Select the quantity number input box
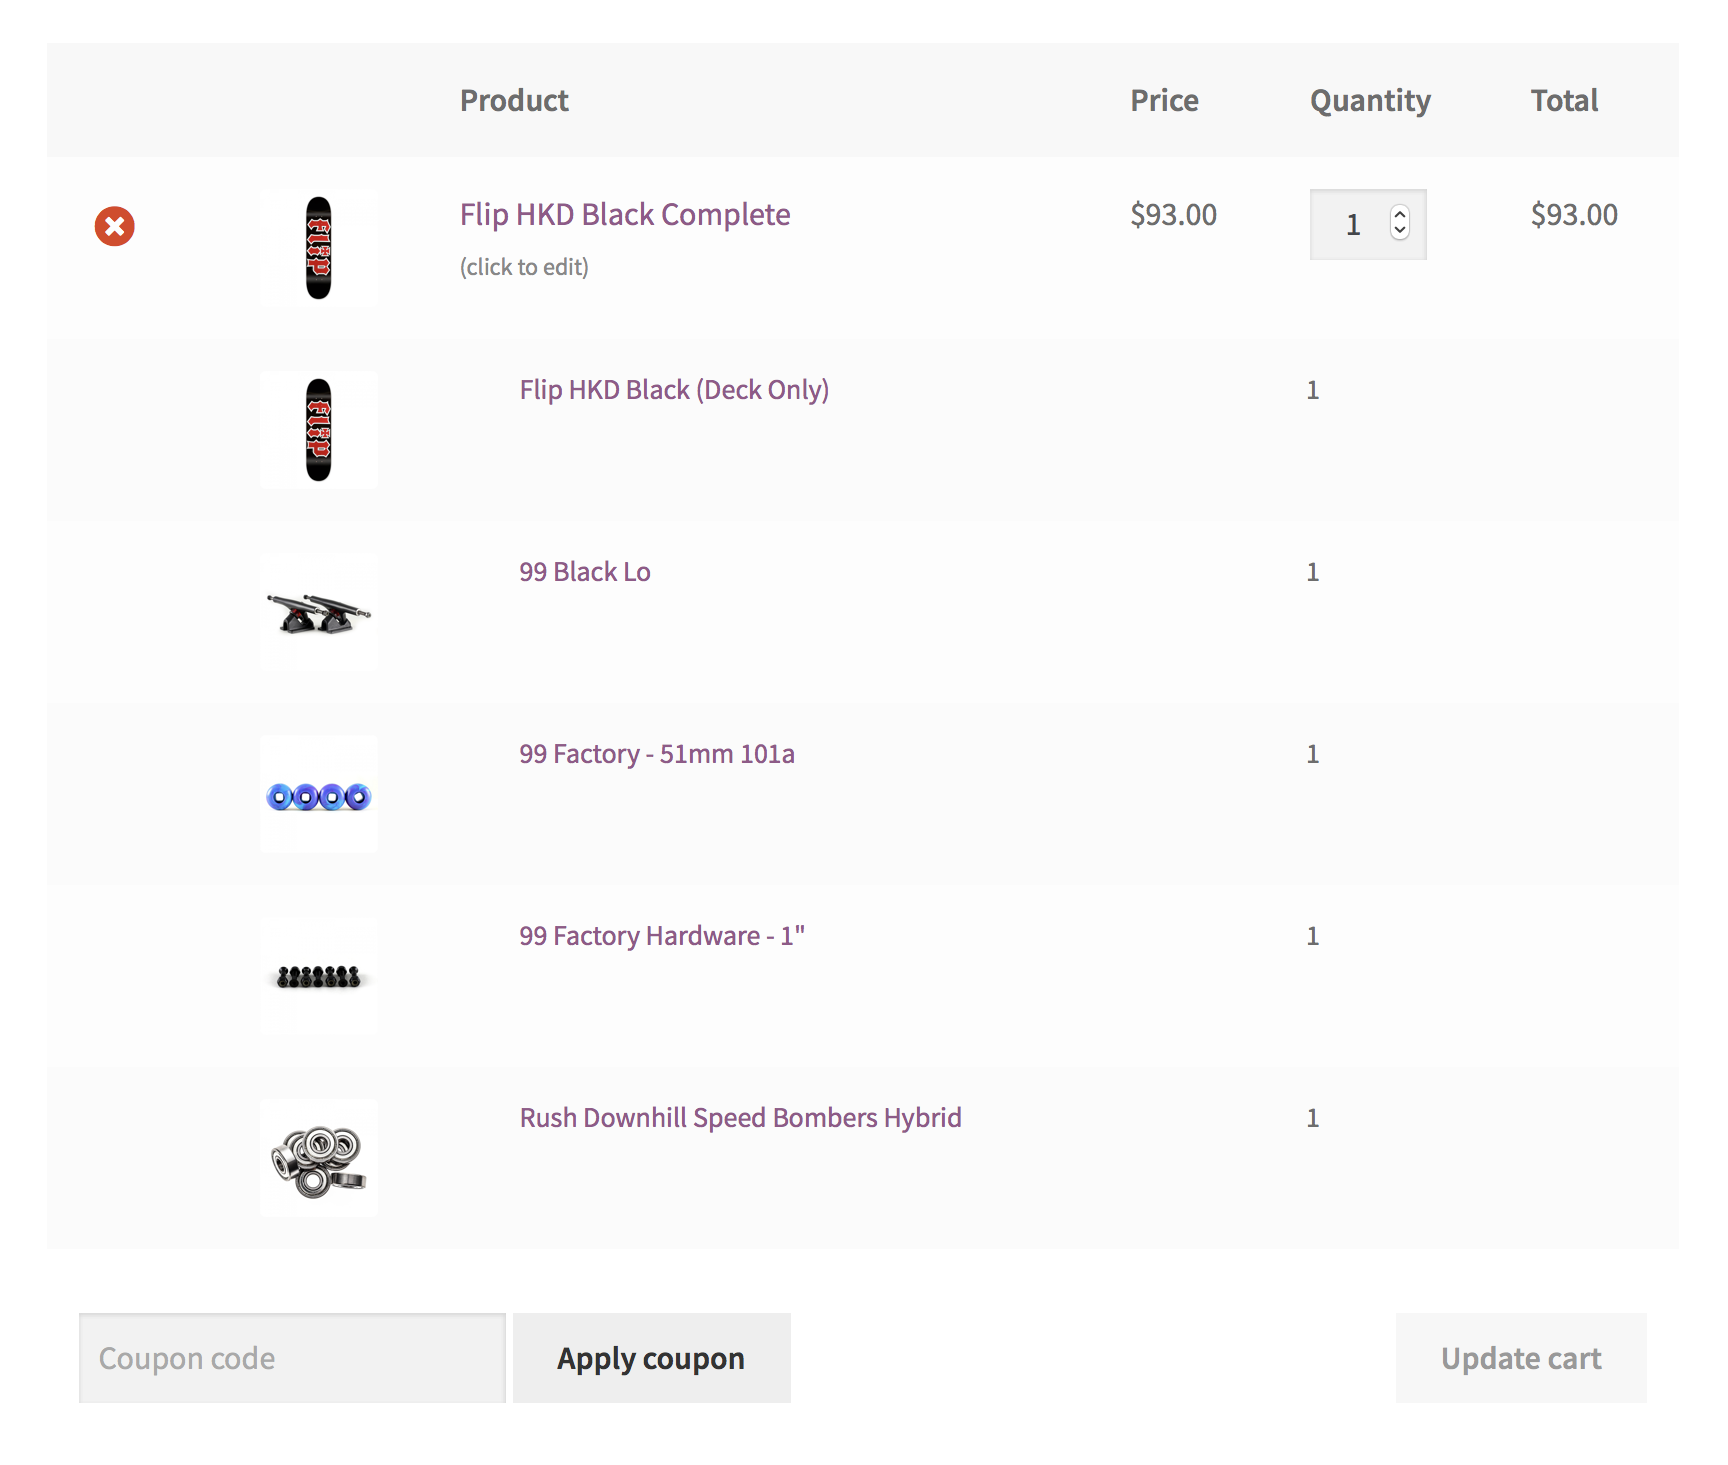Image resolution: width=1728 pixels, height=1465 pixels. pos(1351,225)
